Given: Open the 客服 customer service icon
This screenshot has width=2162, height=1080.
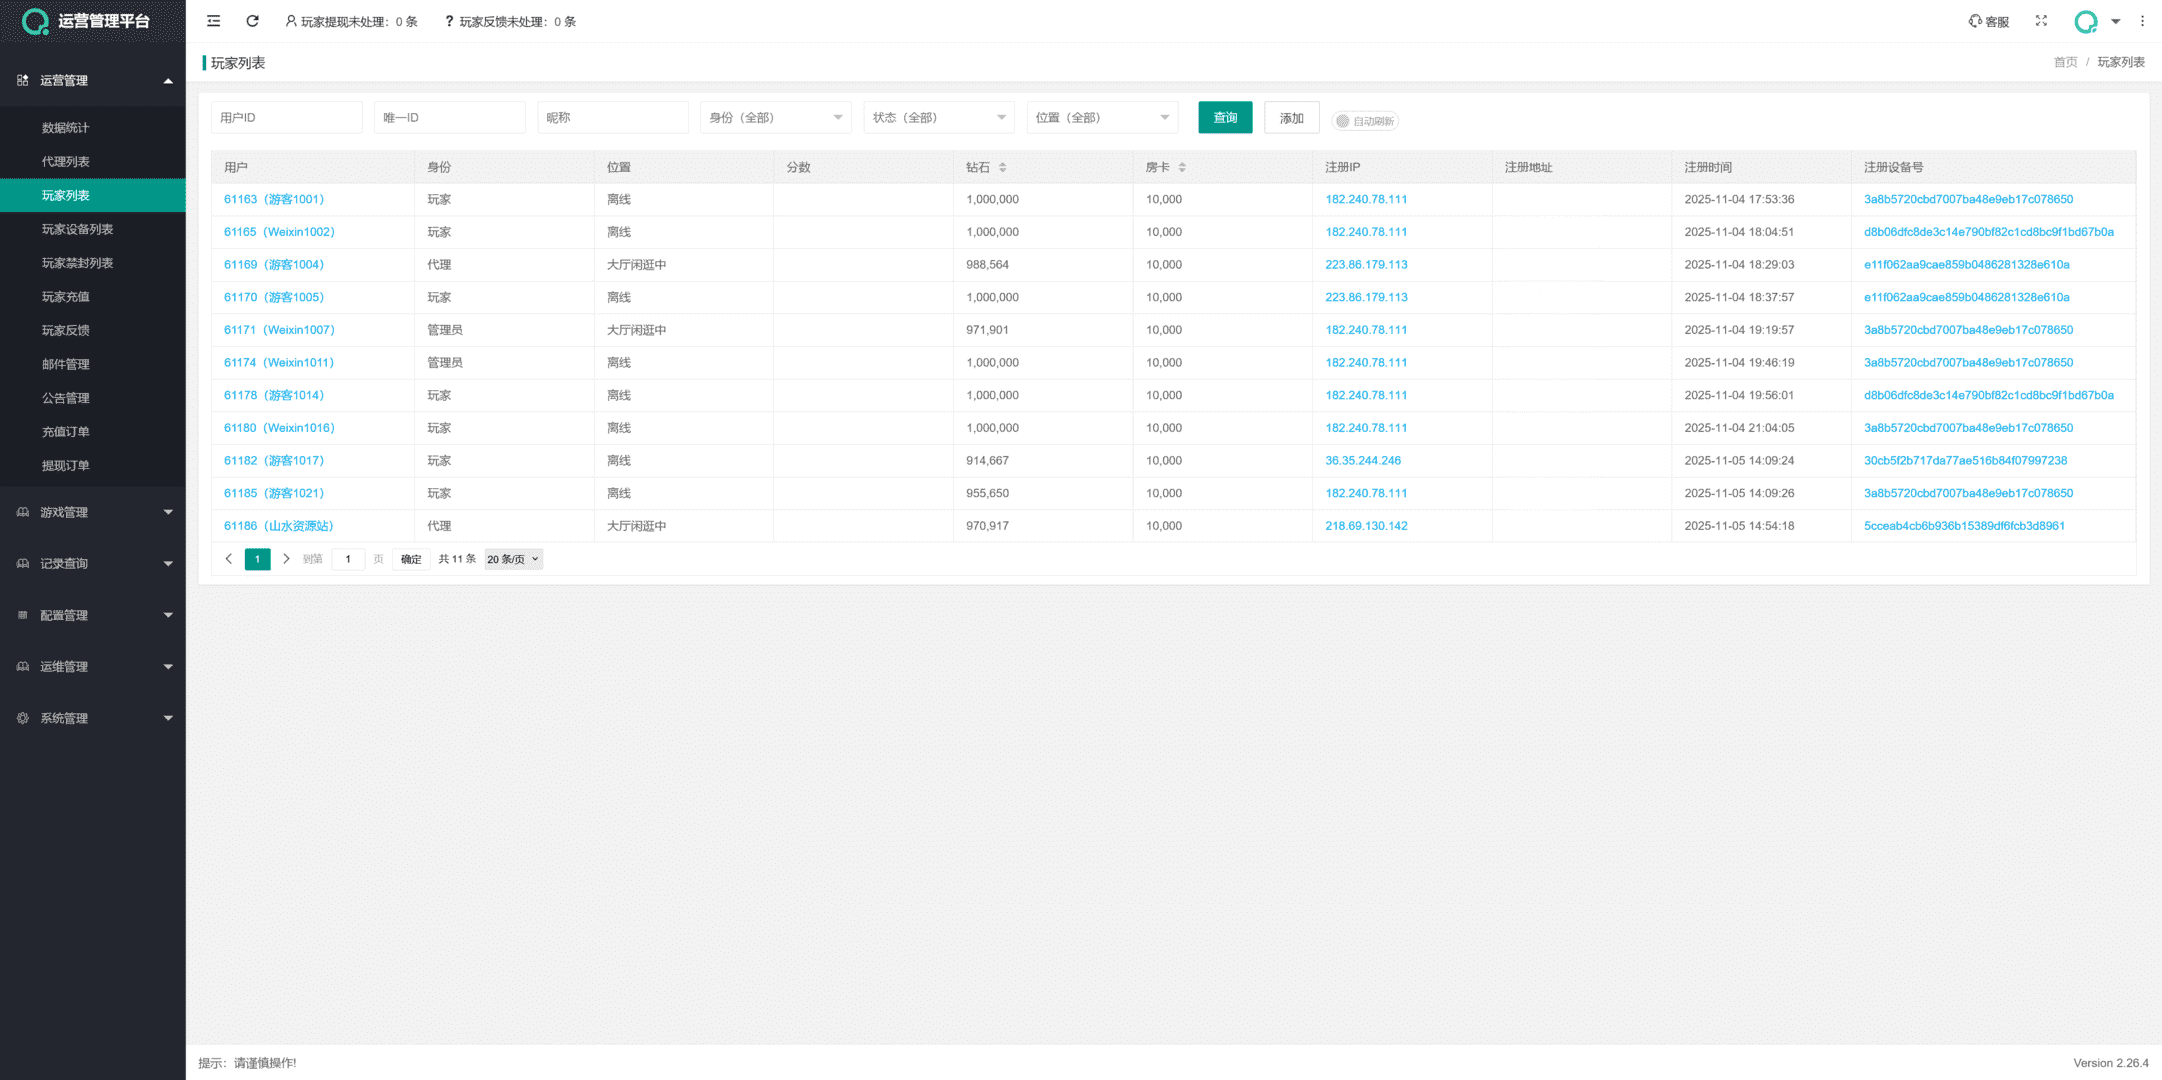Looking at the screenshot, I should [1988, 21].
